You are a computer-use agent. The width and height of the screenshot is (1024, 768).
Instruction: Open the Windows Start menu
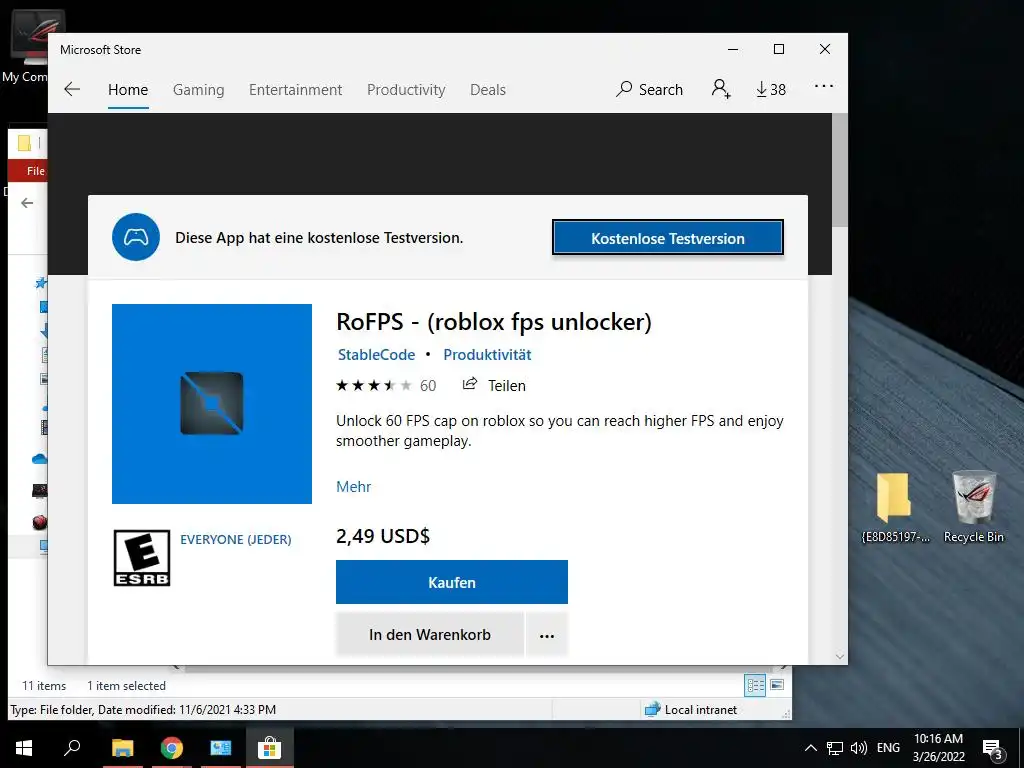pyautogui.click(x=24, y=748)
